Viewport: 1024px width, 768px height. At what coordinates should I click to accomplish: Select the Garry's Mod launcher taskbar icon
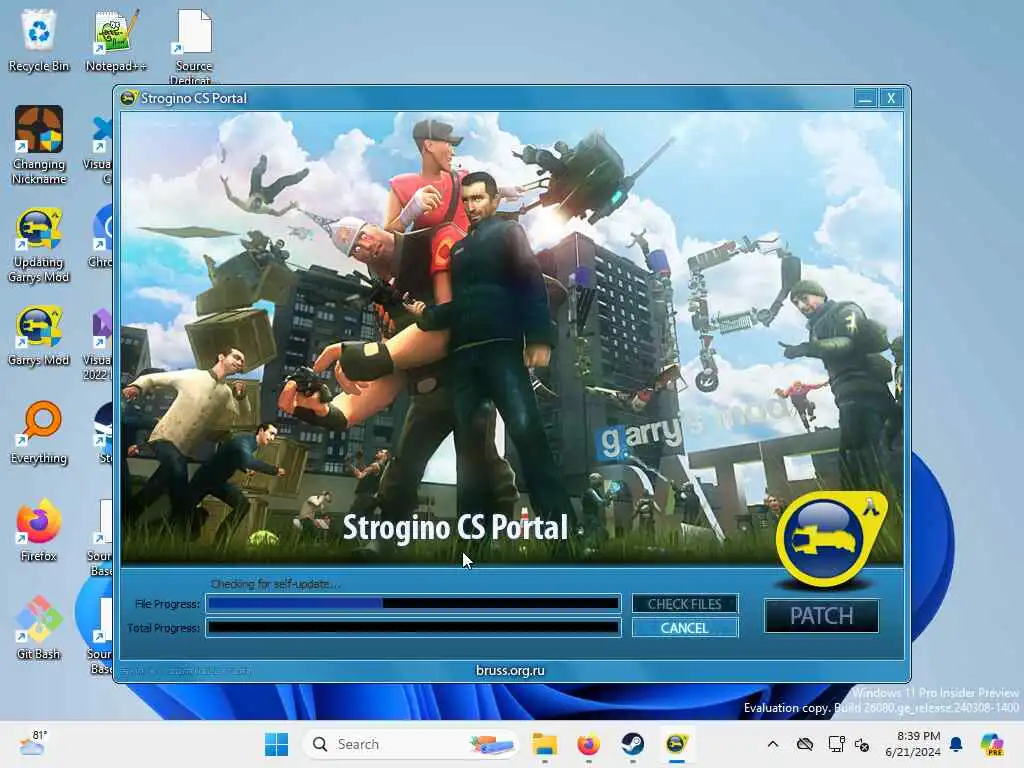(x=677, y=744)
